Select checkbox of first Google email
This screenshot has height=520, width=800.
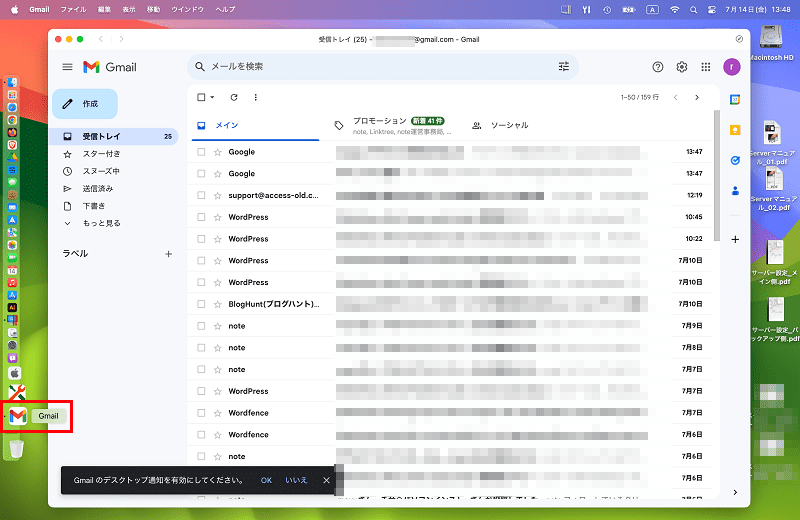point(201,152)
